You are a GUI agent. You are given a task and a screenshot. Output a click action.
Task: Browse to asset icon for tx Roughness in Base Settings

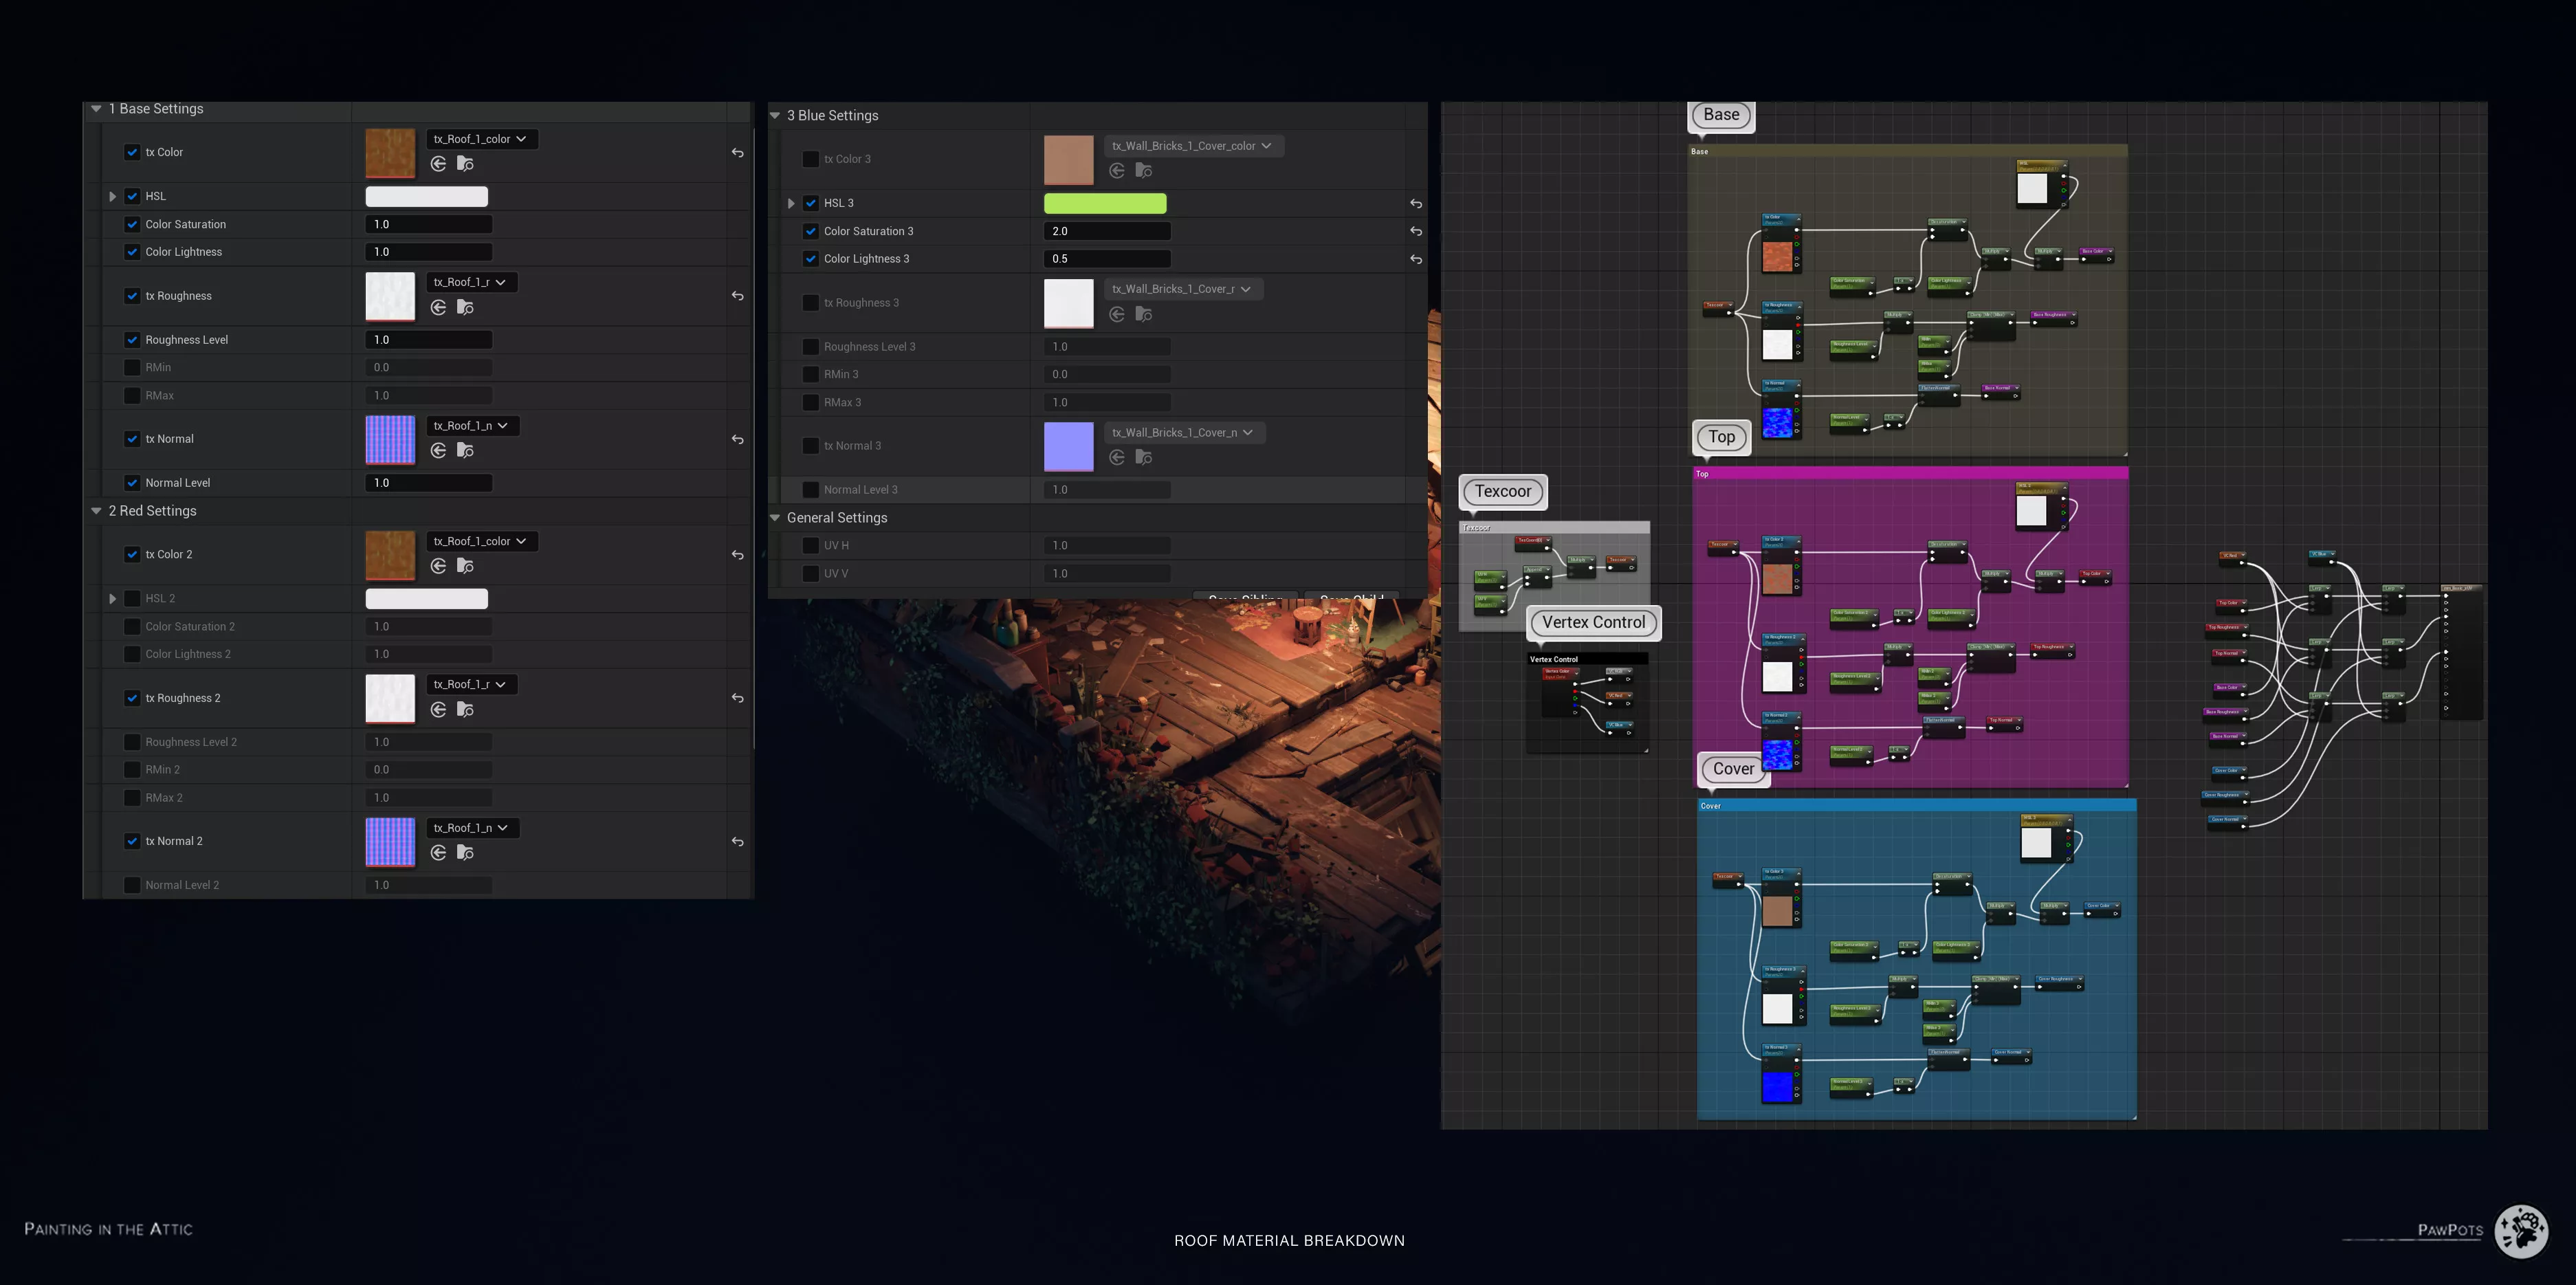(465, 307)
